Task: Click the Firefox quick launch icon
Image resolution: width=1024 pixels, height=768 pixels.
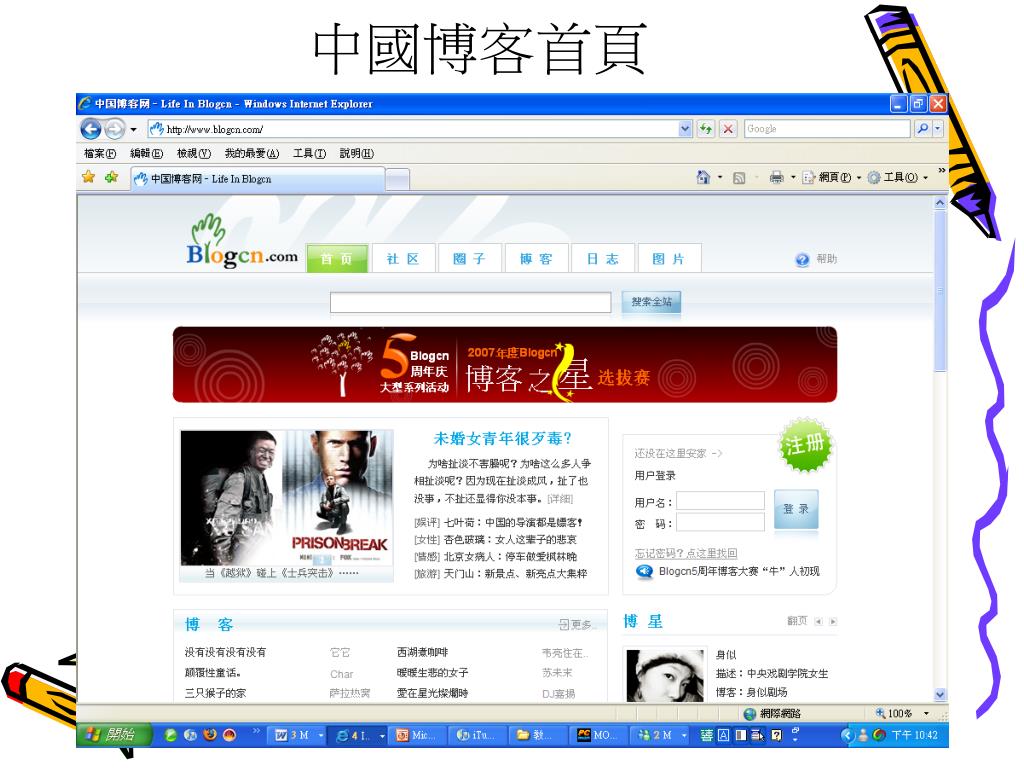Action: point(210,735)
